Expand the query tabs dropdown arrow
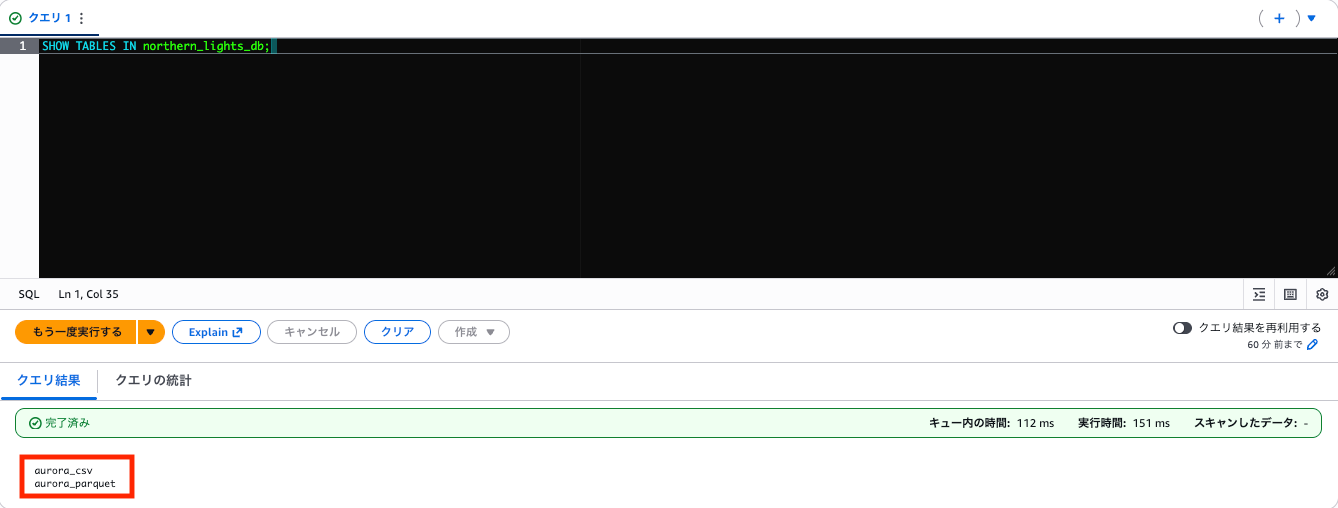The image size is (1338, 508). 1312,18
